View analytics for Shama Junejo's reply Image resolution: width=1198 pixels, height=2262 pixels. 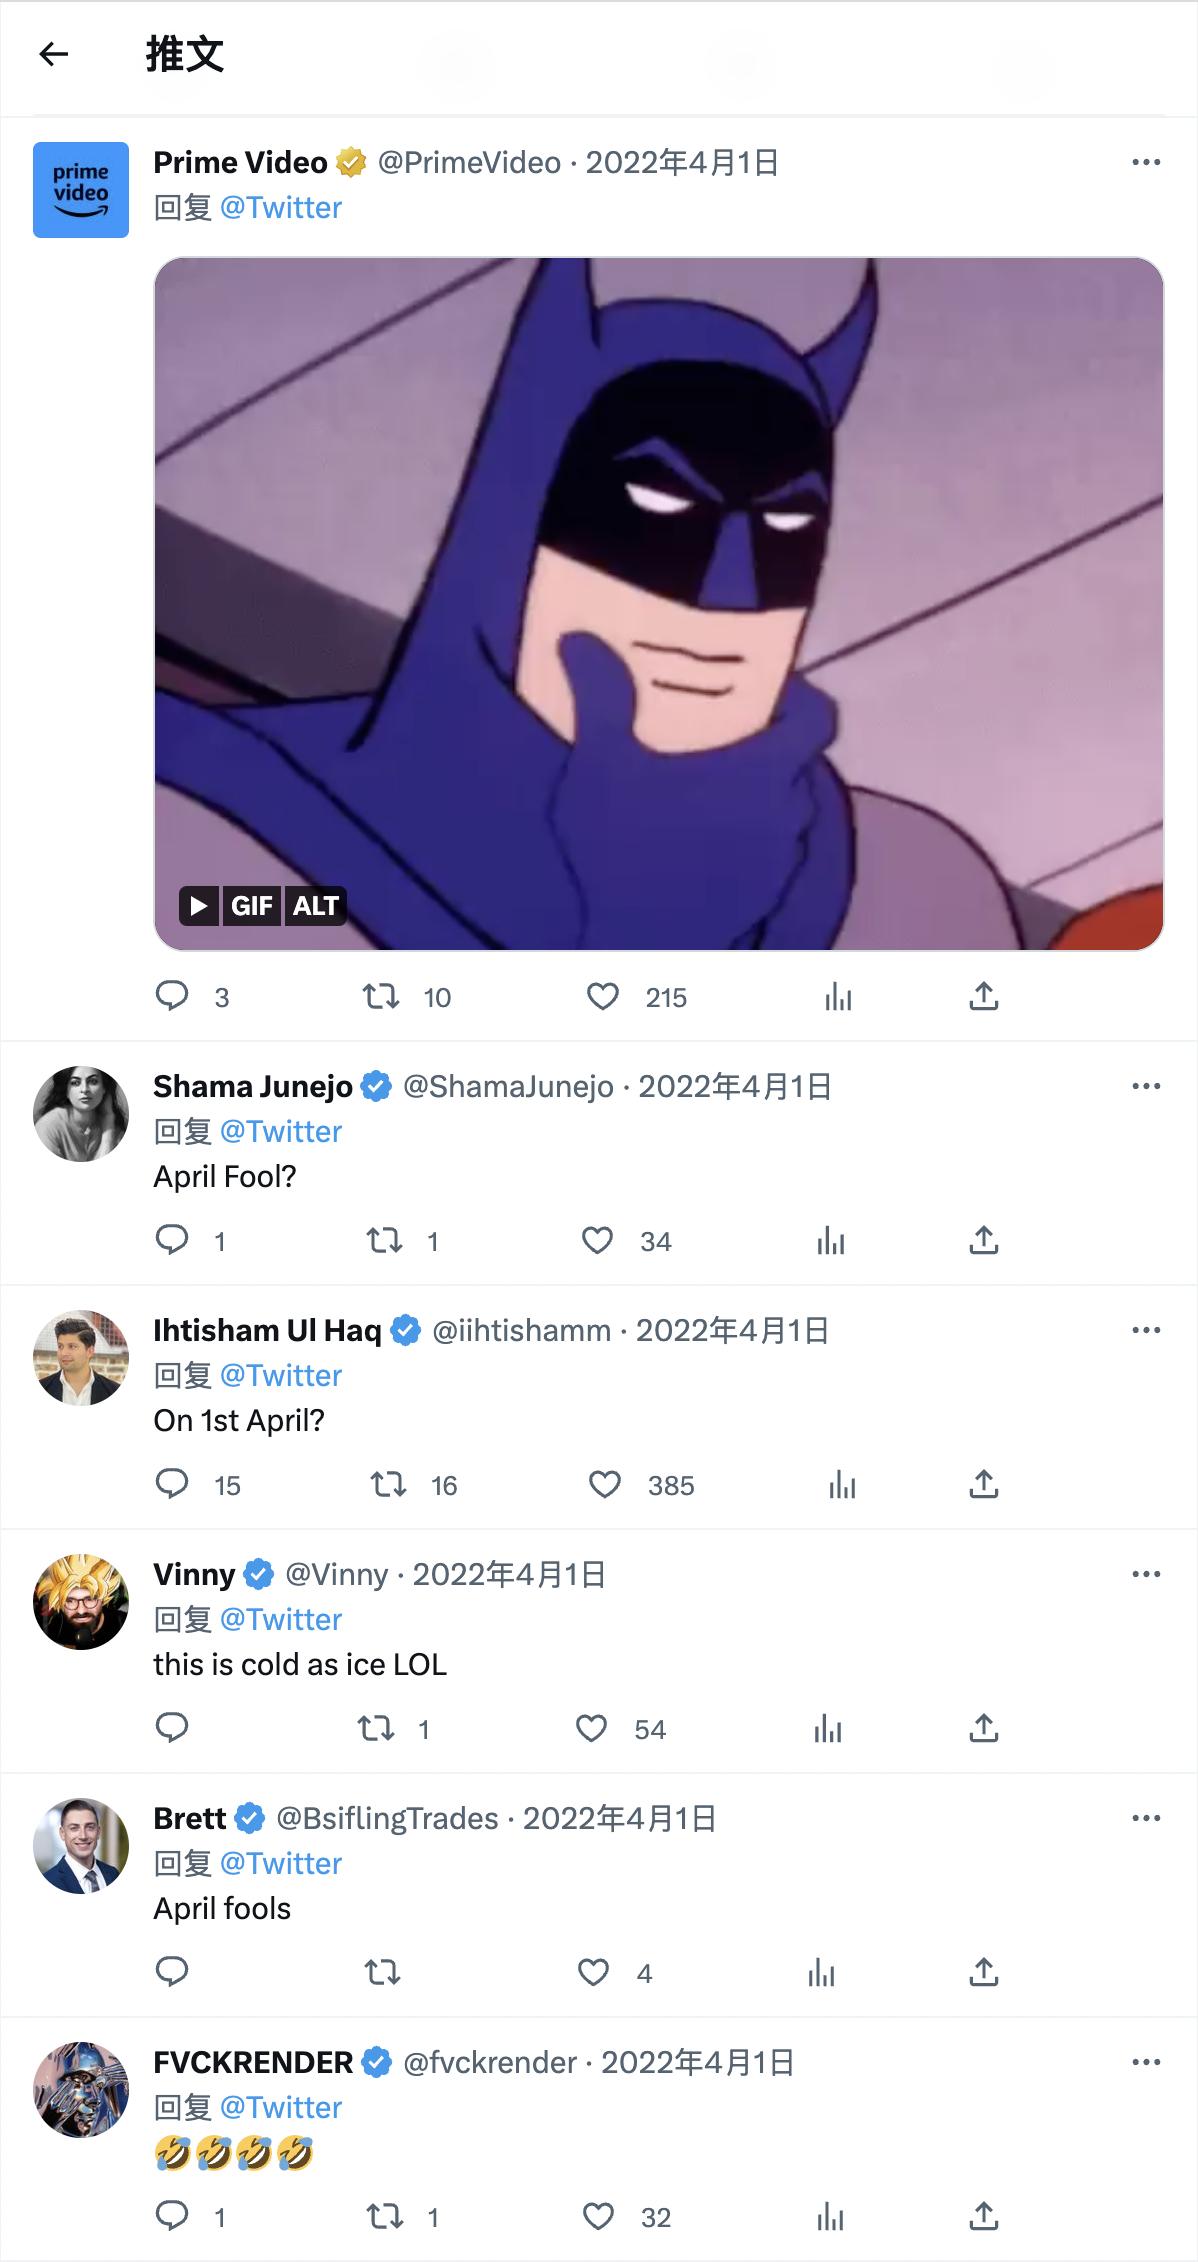[831, 1240]
